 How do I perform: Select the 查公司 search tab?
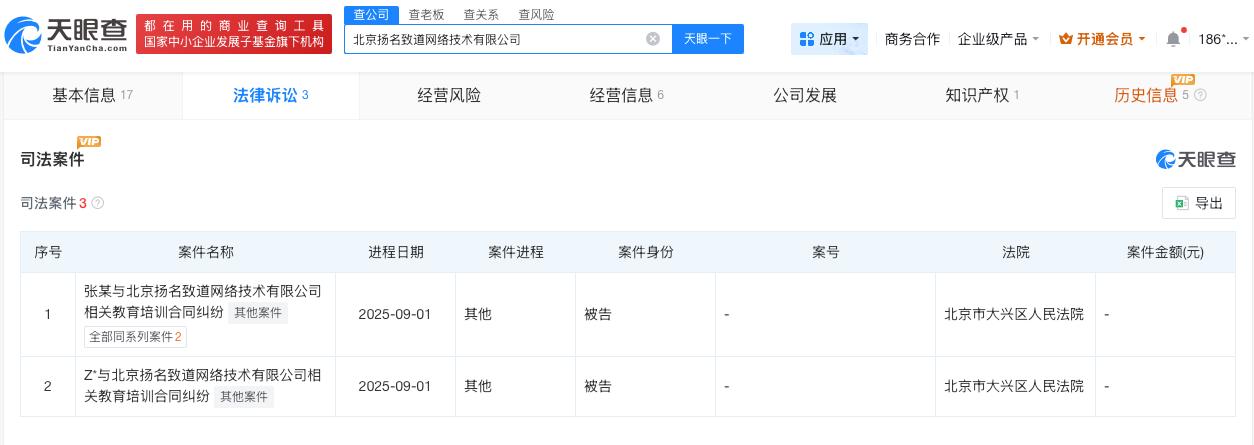(371, 14)
